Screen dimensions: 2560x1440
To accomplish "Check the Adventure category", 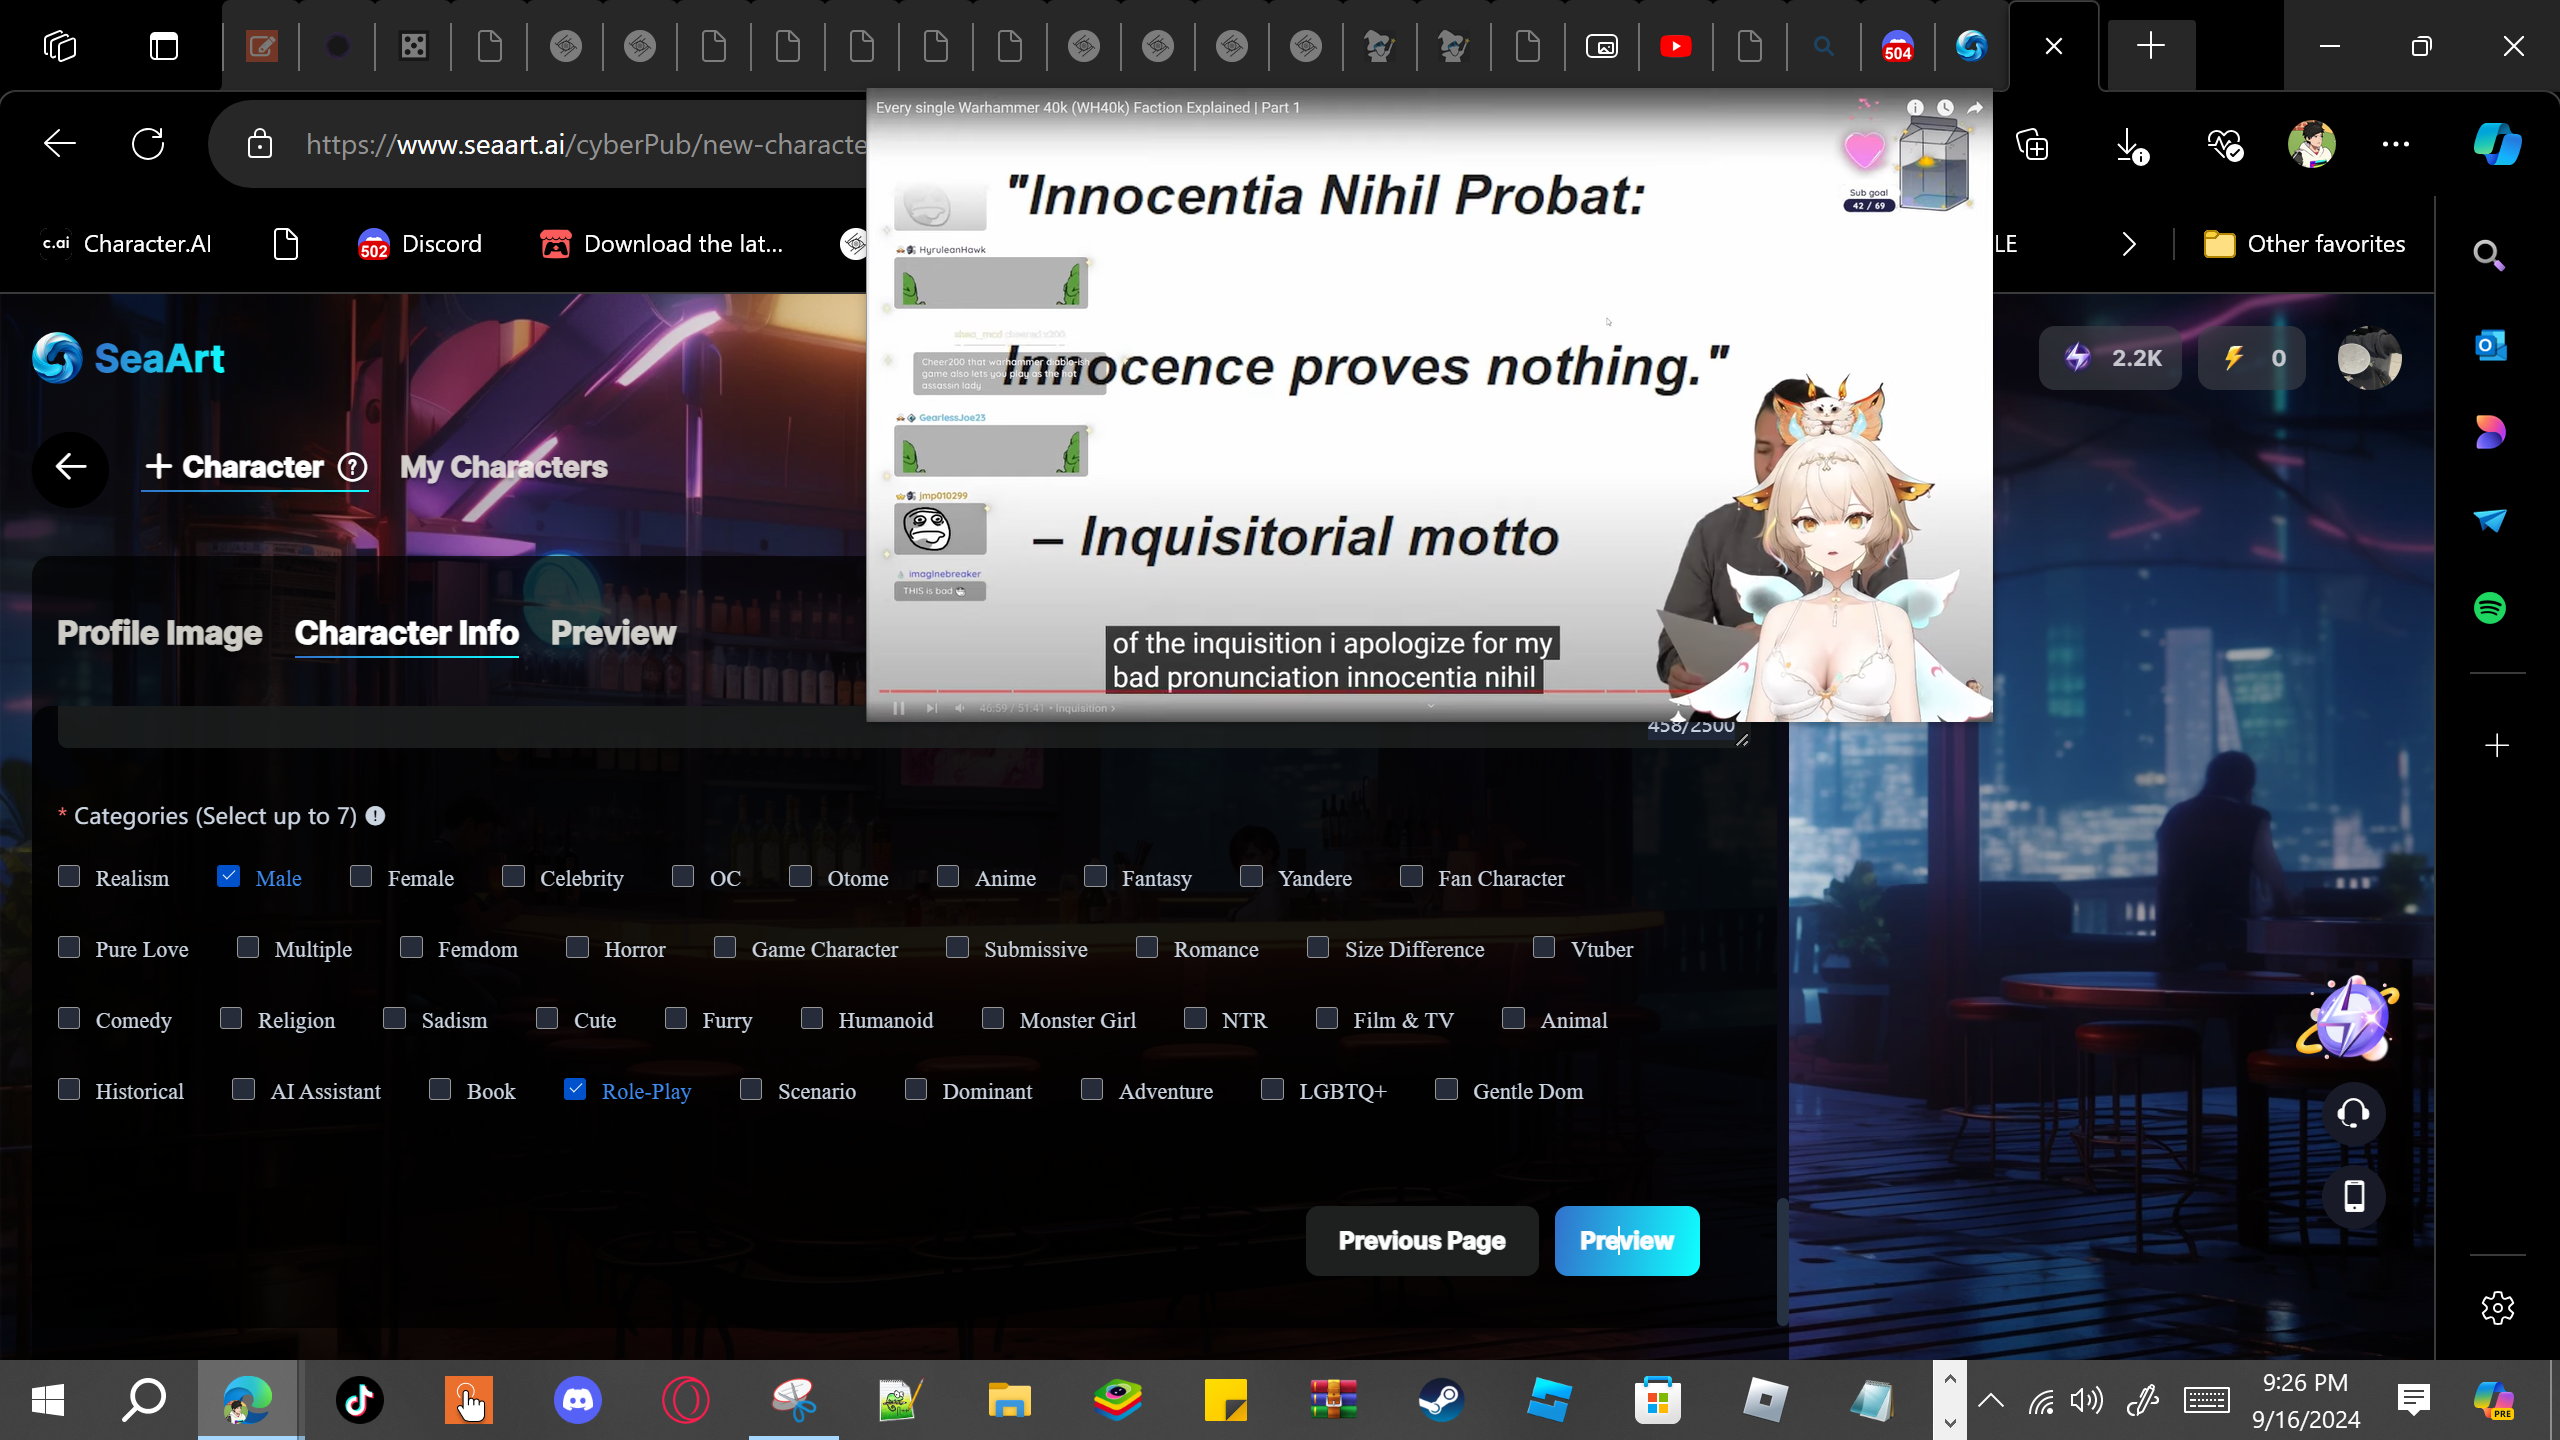I will point(1092,1090).
